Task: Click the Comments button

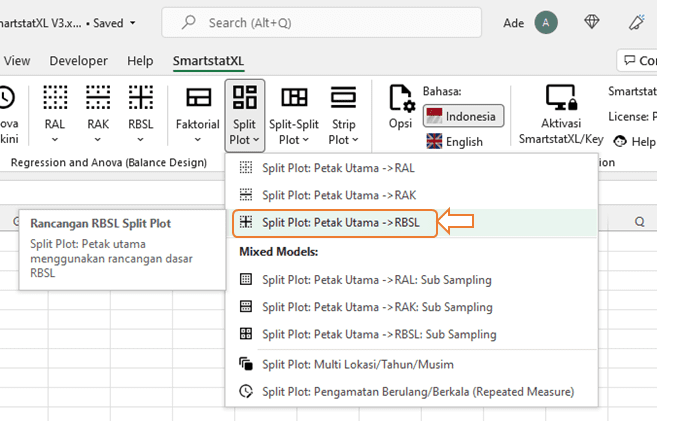Action: 637,61
